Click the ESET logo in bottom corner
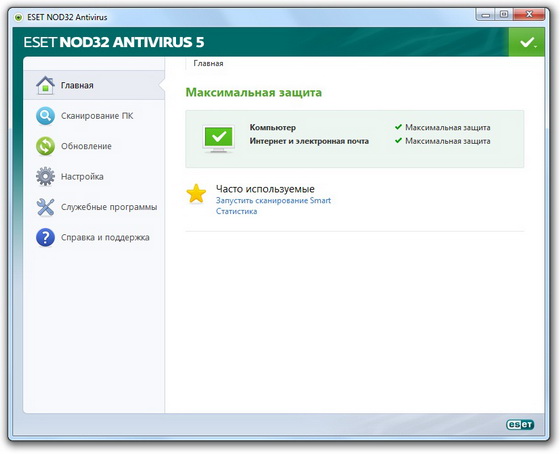 coord(520,424)
